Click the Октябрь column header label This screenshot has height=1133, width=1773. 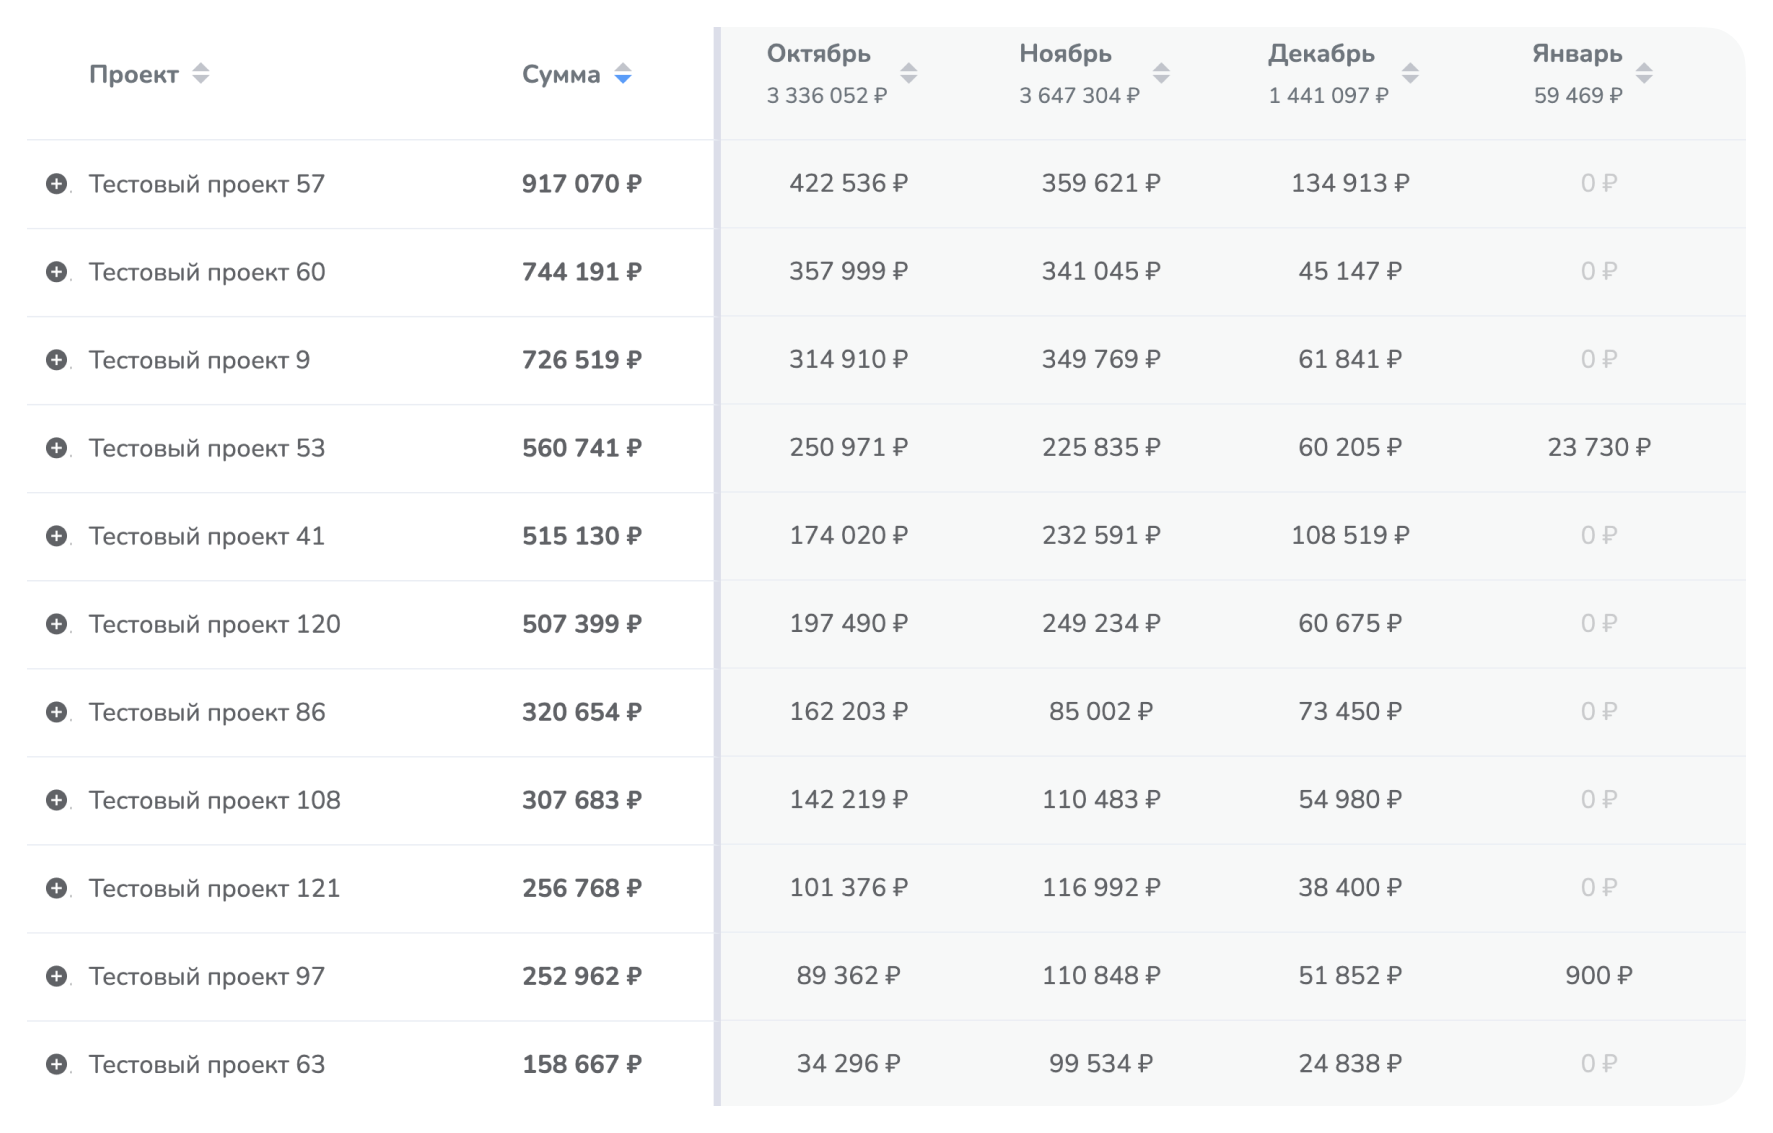point(818,54)
